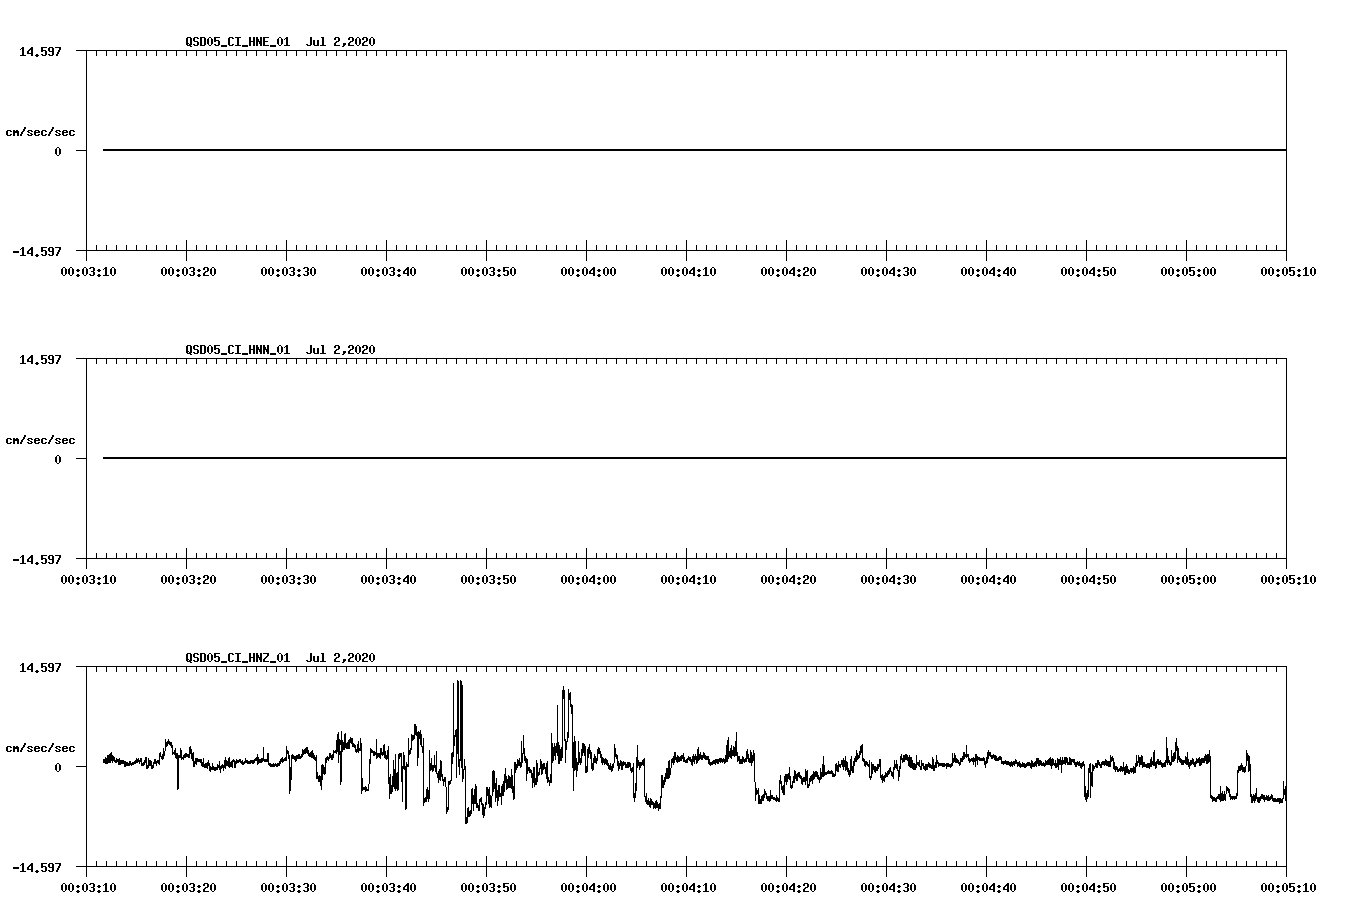Click -14.597 lower limit on HNN plot

point(36,559)
